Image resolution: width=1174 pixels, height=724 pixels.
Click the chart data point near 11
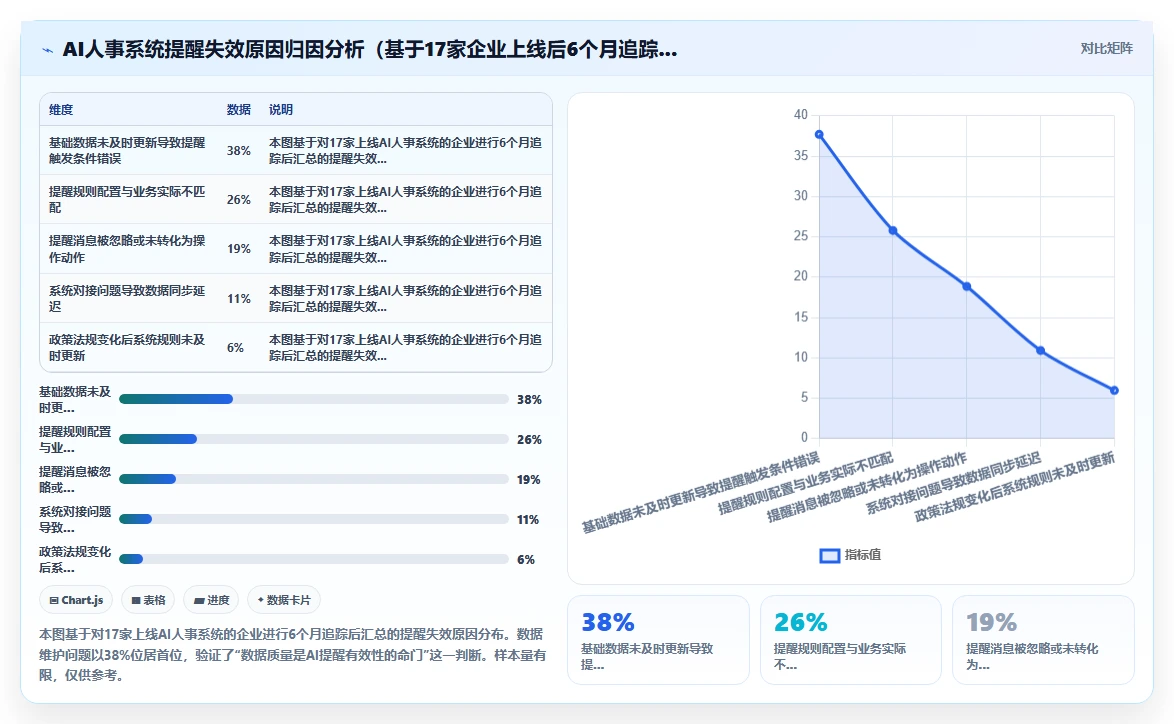click(1041, 350)
